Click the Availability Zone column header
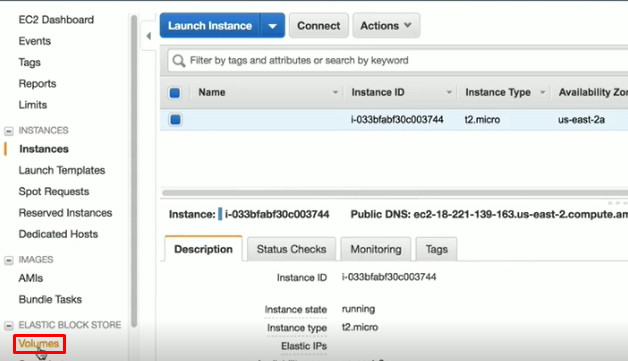The height and width of the screenshot is (361, 628). click(593, 93)
